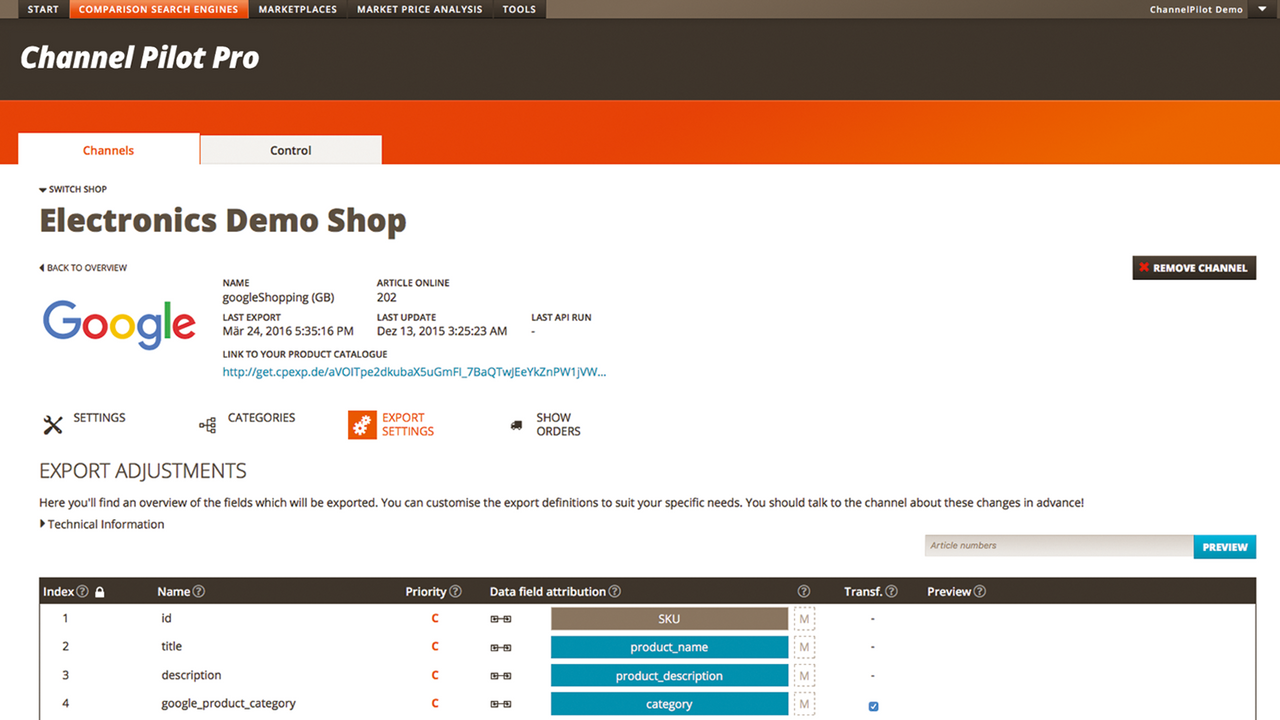The width and height of the screenshot is (1280, 720).
Task: Click the lock icon beside Index
Action: click(100, 592)
